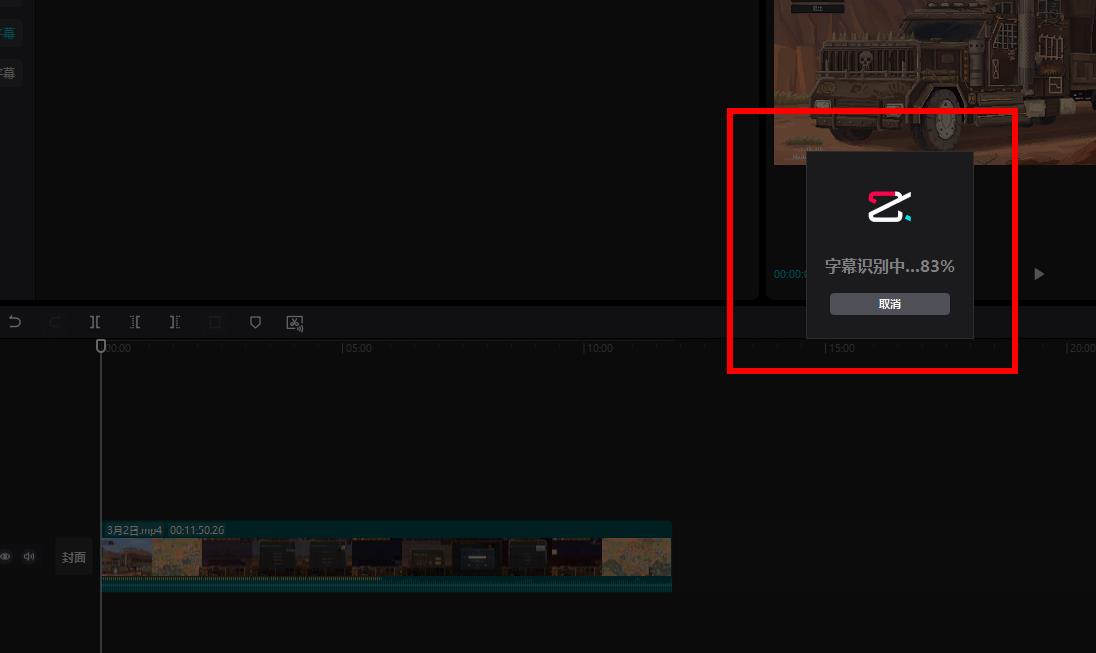
Task: Click the undo arrow in timeline toolbar
Action: pyautogui.click(x=14, y=322)
